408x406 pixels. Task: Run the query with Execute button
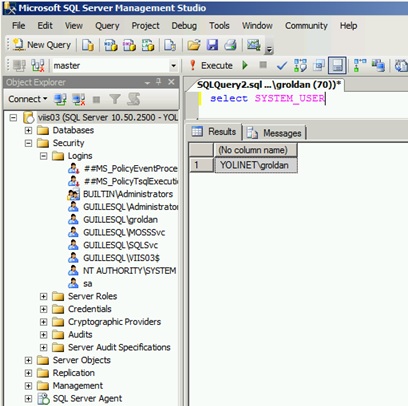tap(211, 65)
